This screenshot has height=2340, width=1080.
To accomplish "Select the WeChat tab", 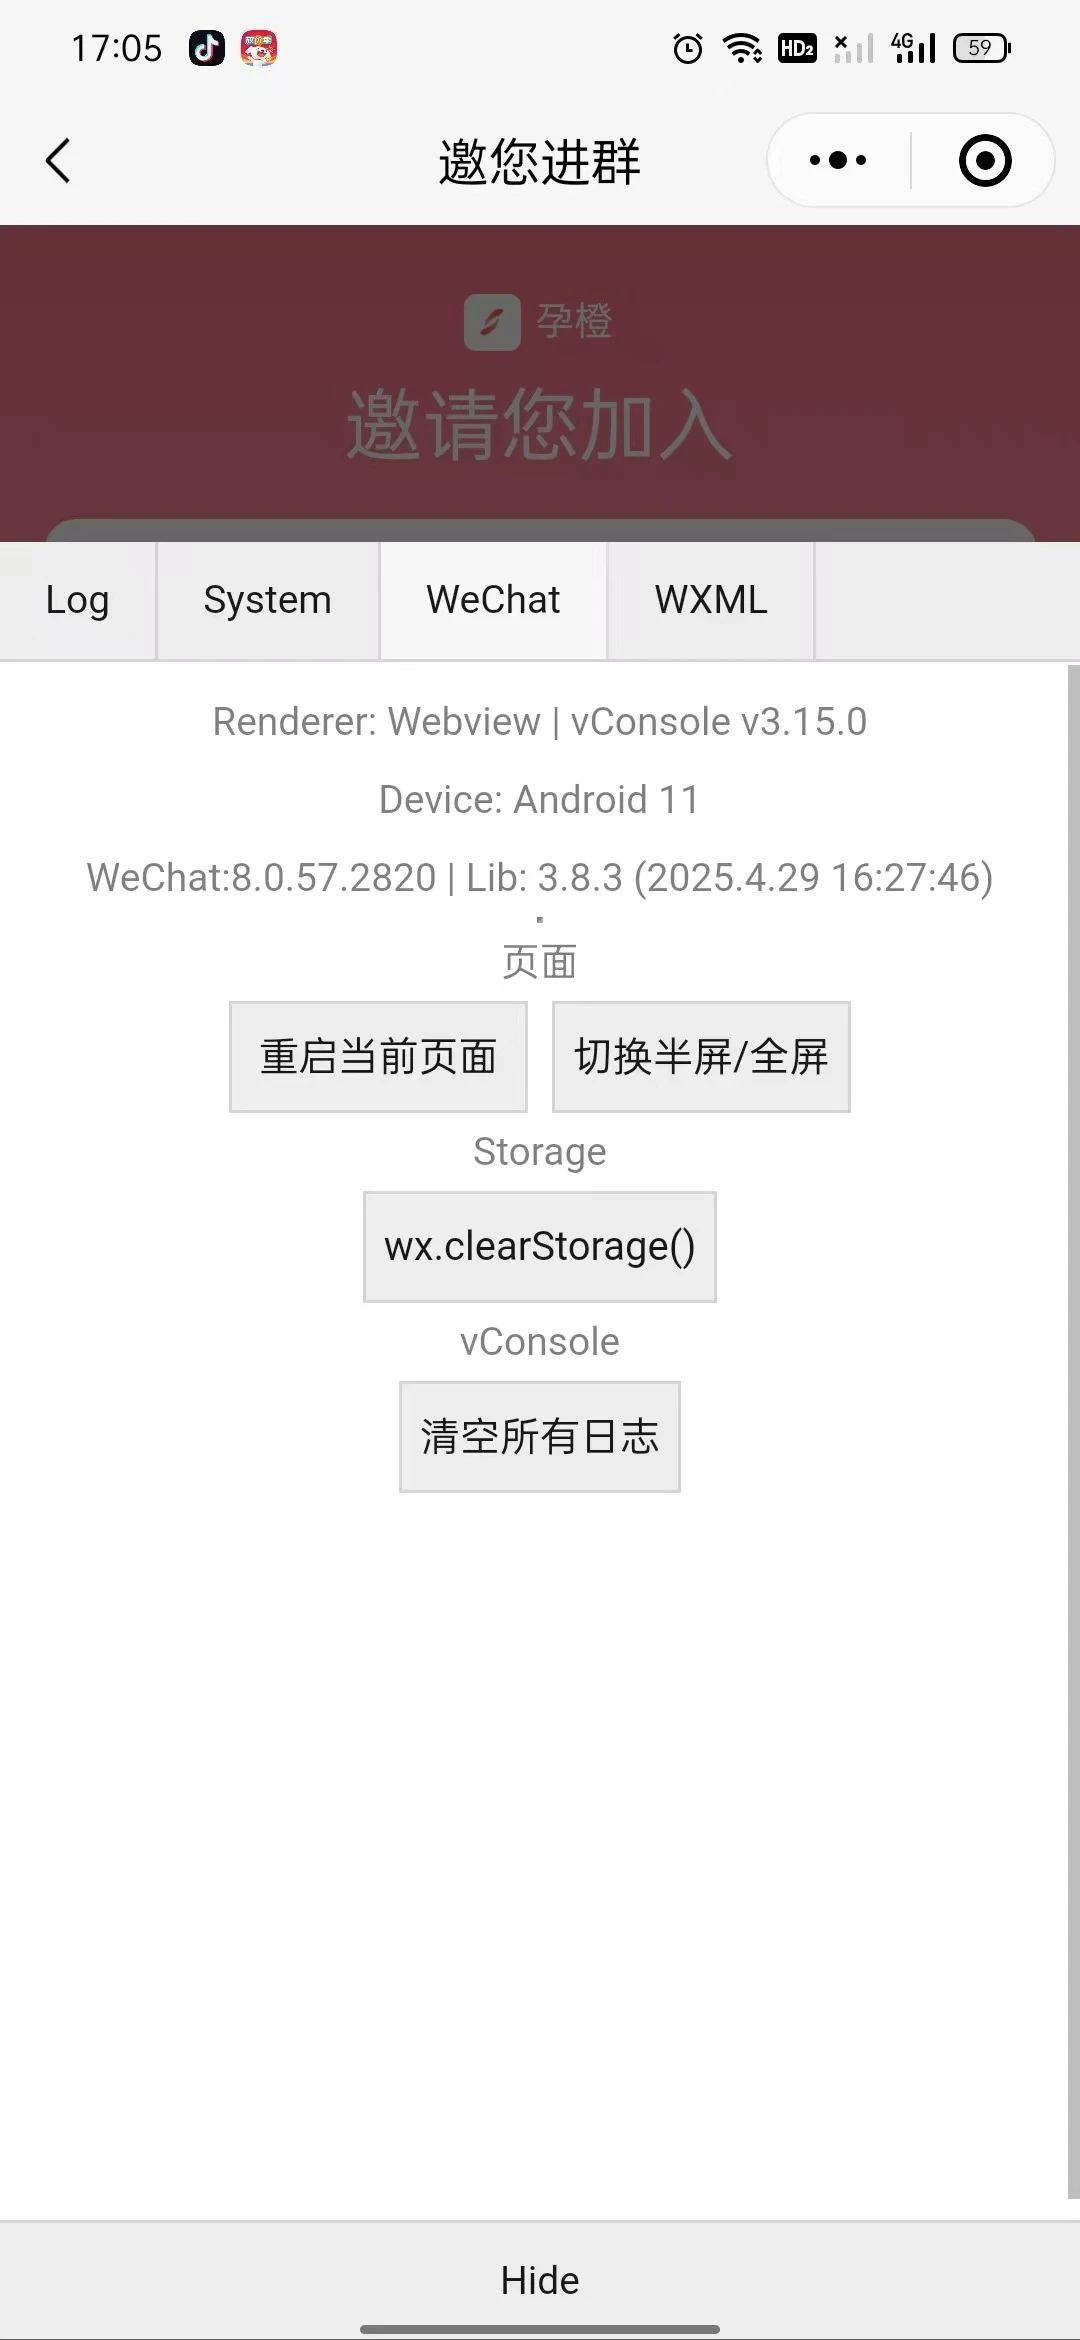I will click(x=493, y=600).
